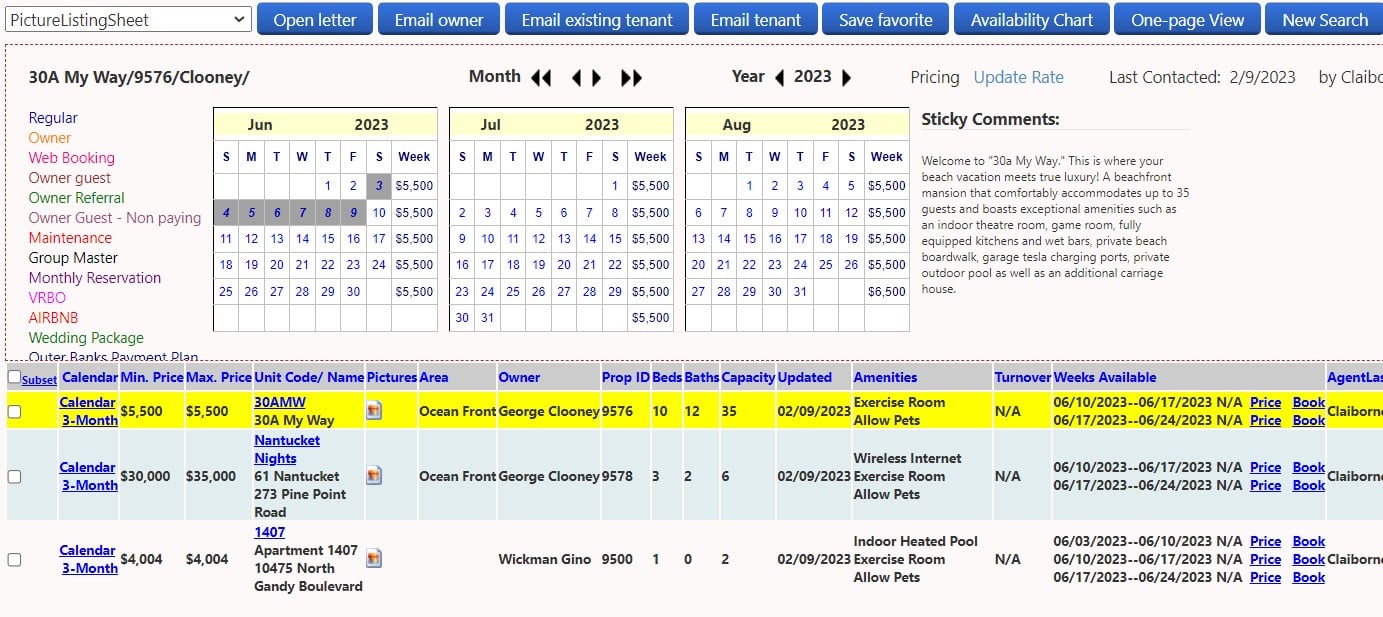Click the VRBO legend entry
1383x617 pixels.
[46, 297]
